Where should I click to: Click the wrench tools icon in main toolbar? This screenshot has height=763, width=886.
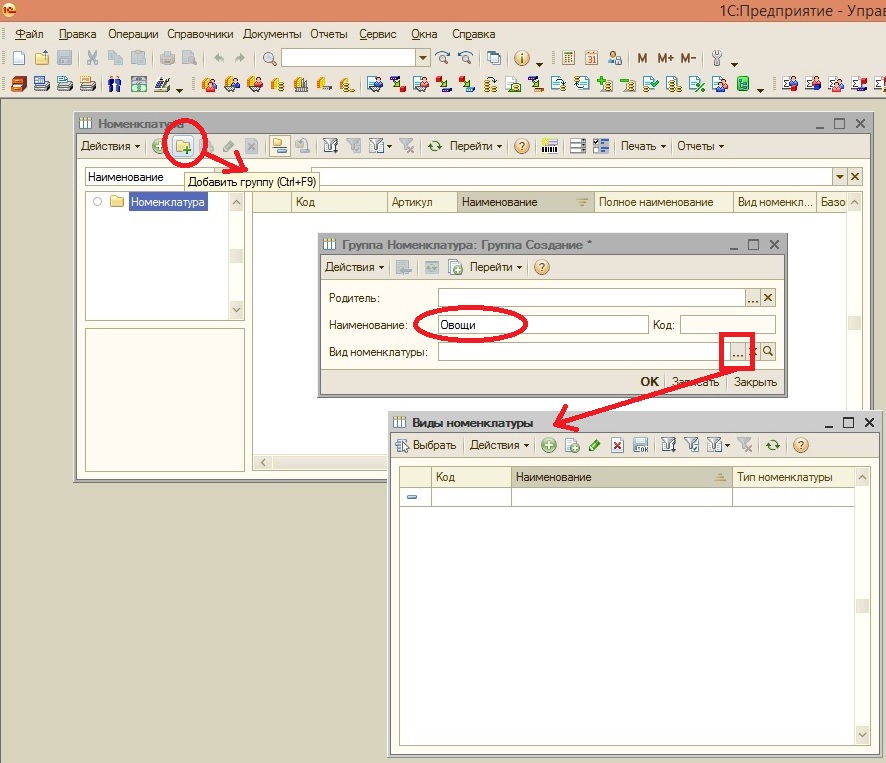tap(716, 58)
